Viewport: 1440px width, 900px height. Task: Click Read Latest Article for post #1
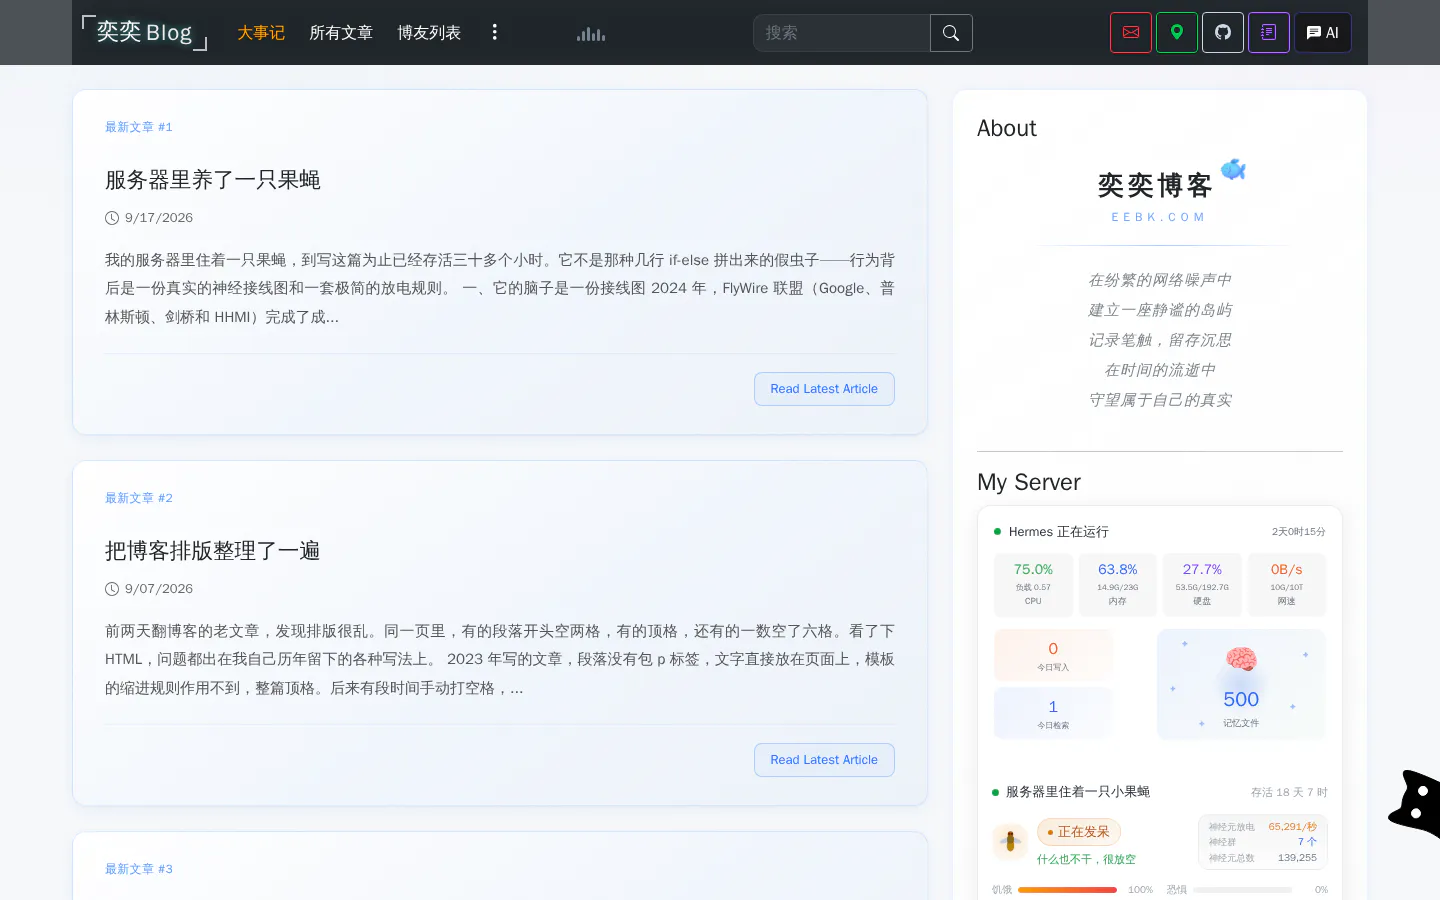tap(824, 389)
